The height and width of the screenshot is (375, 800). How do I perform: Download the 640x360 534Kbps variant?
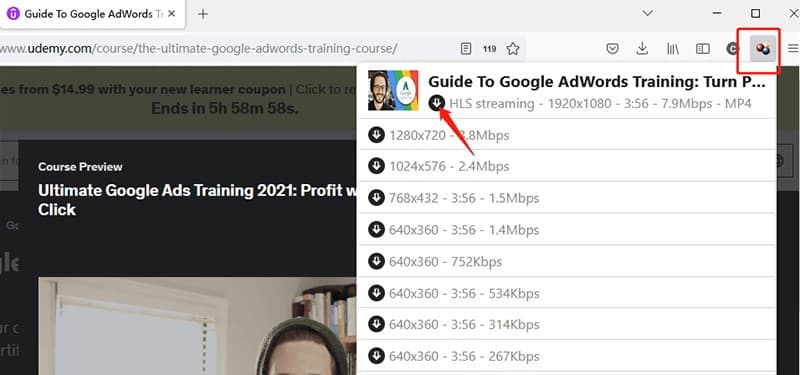click(376, 293)
